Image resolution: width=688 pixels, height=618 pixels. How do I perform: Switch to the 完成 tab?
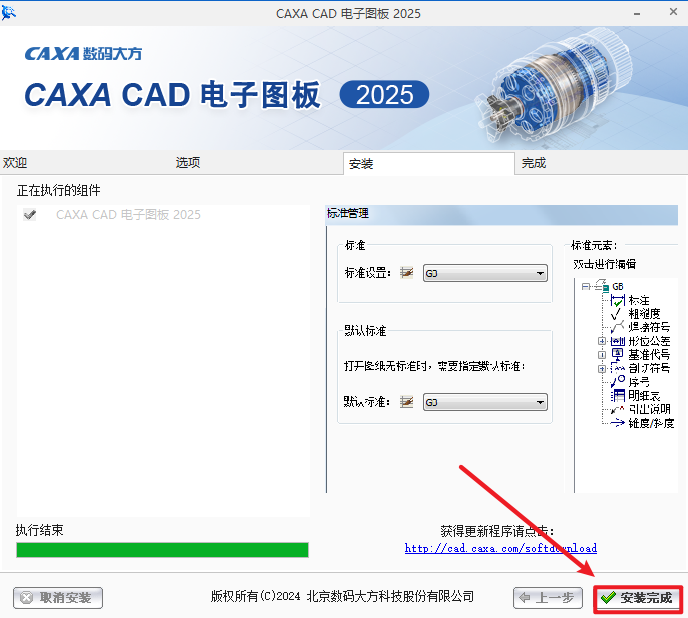tap(534, 163)
